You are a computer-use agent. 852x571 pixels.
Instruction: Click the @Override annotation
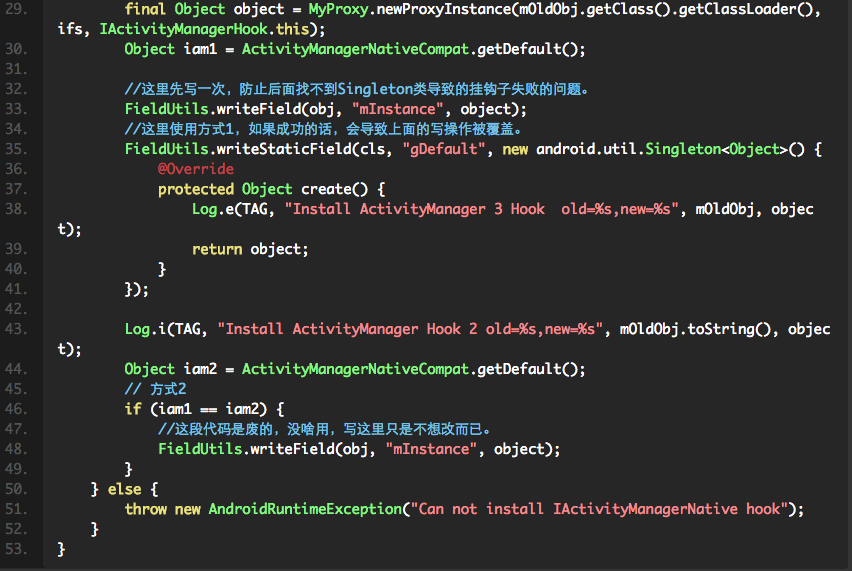pyautogui.click(x=196, y=169)
